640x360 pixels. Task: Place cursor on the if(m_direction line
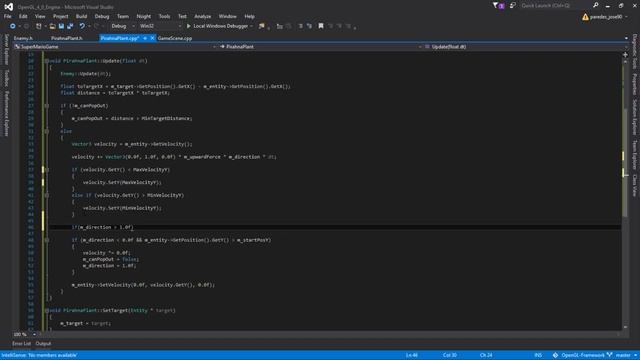click(x=102, y=227)
